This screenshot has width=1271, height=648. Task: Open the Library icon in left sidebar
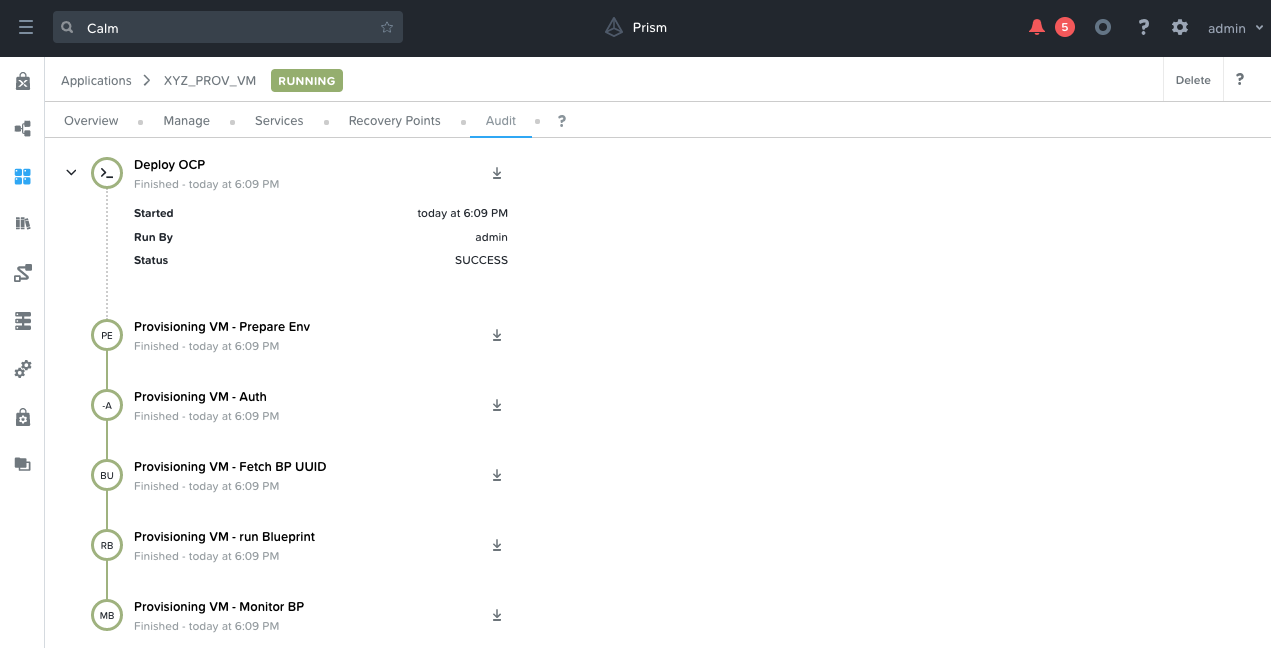[x=23, y=223]
